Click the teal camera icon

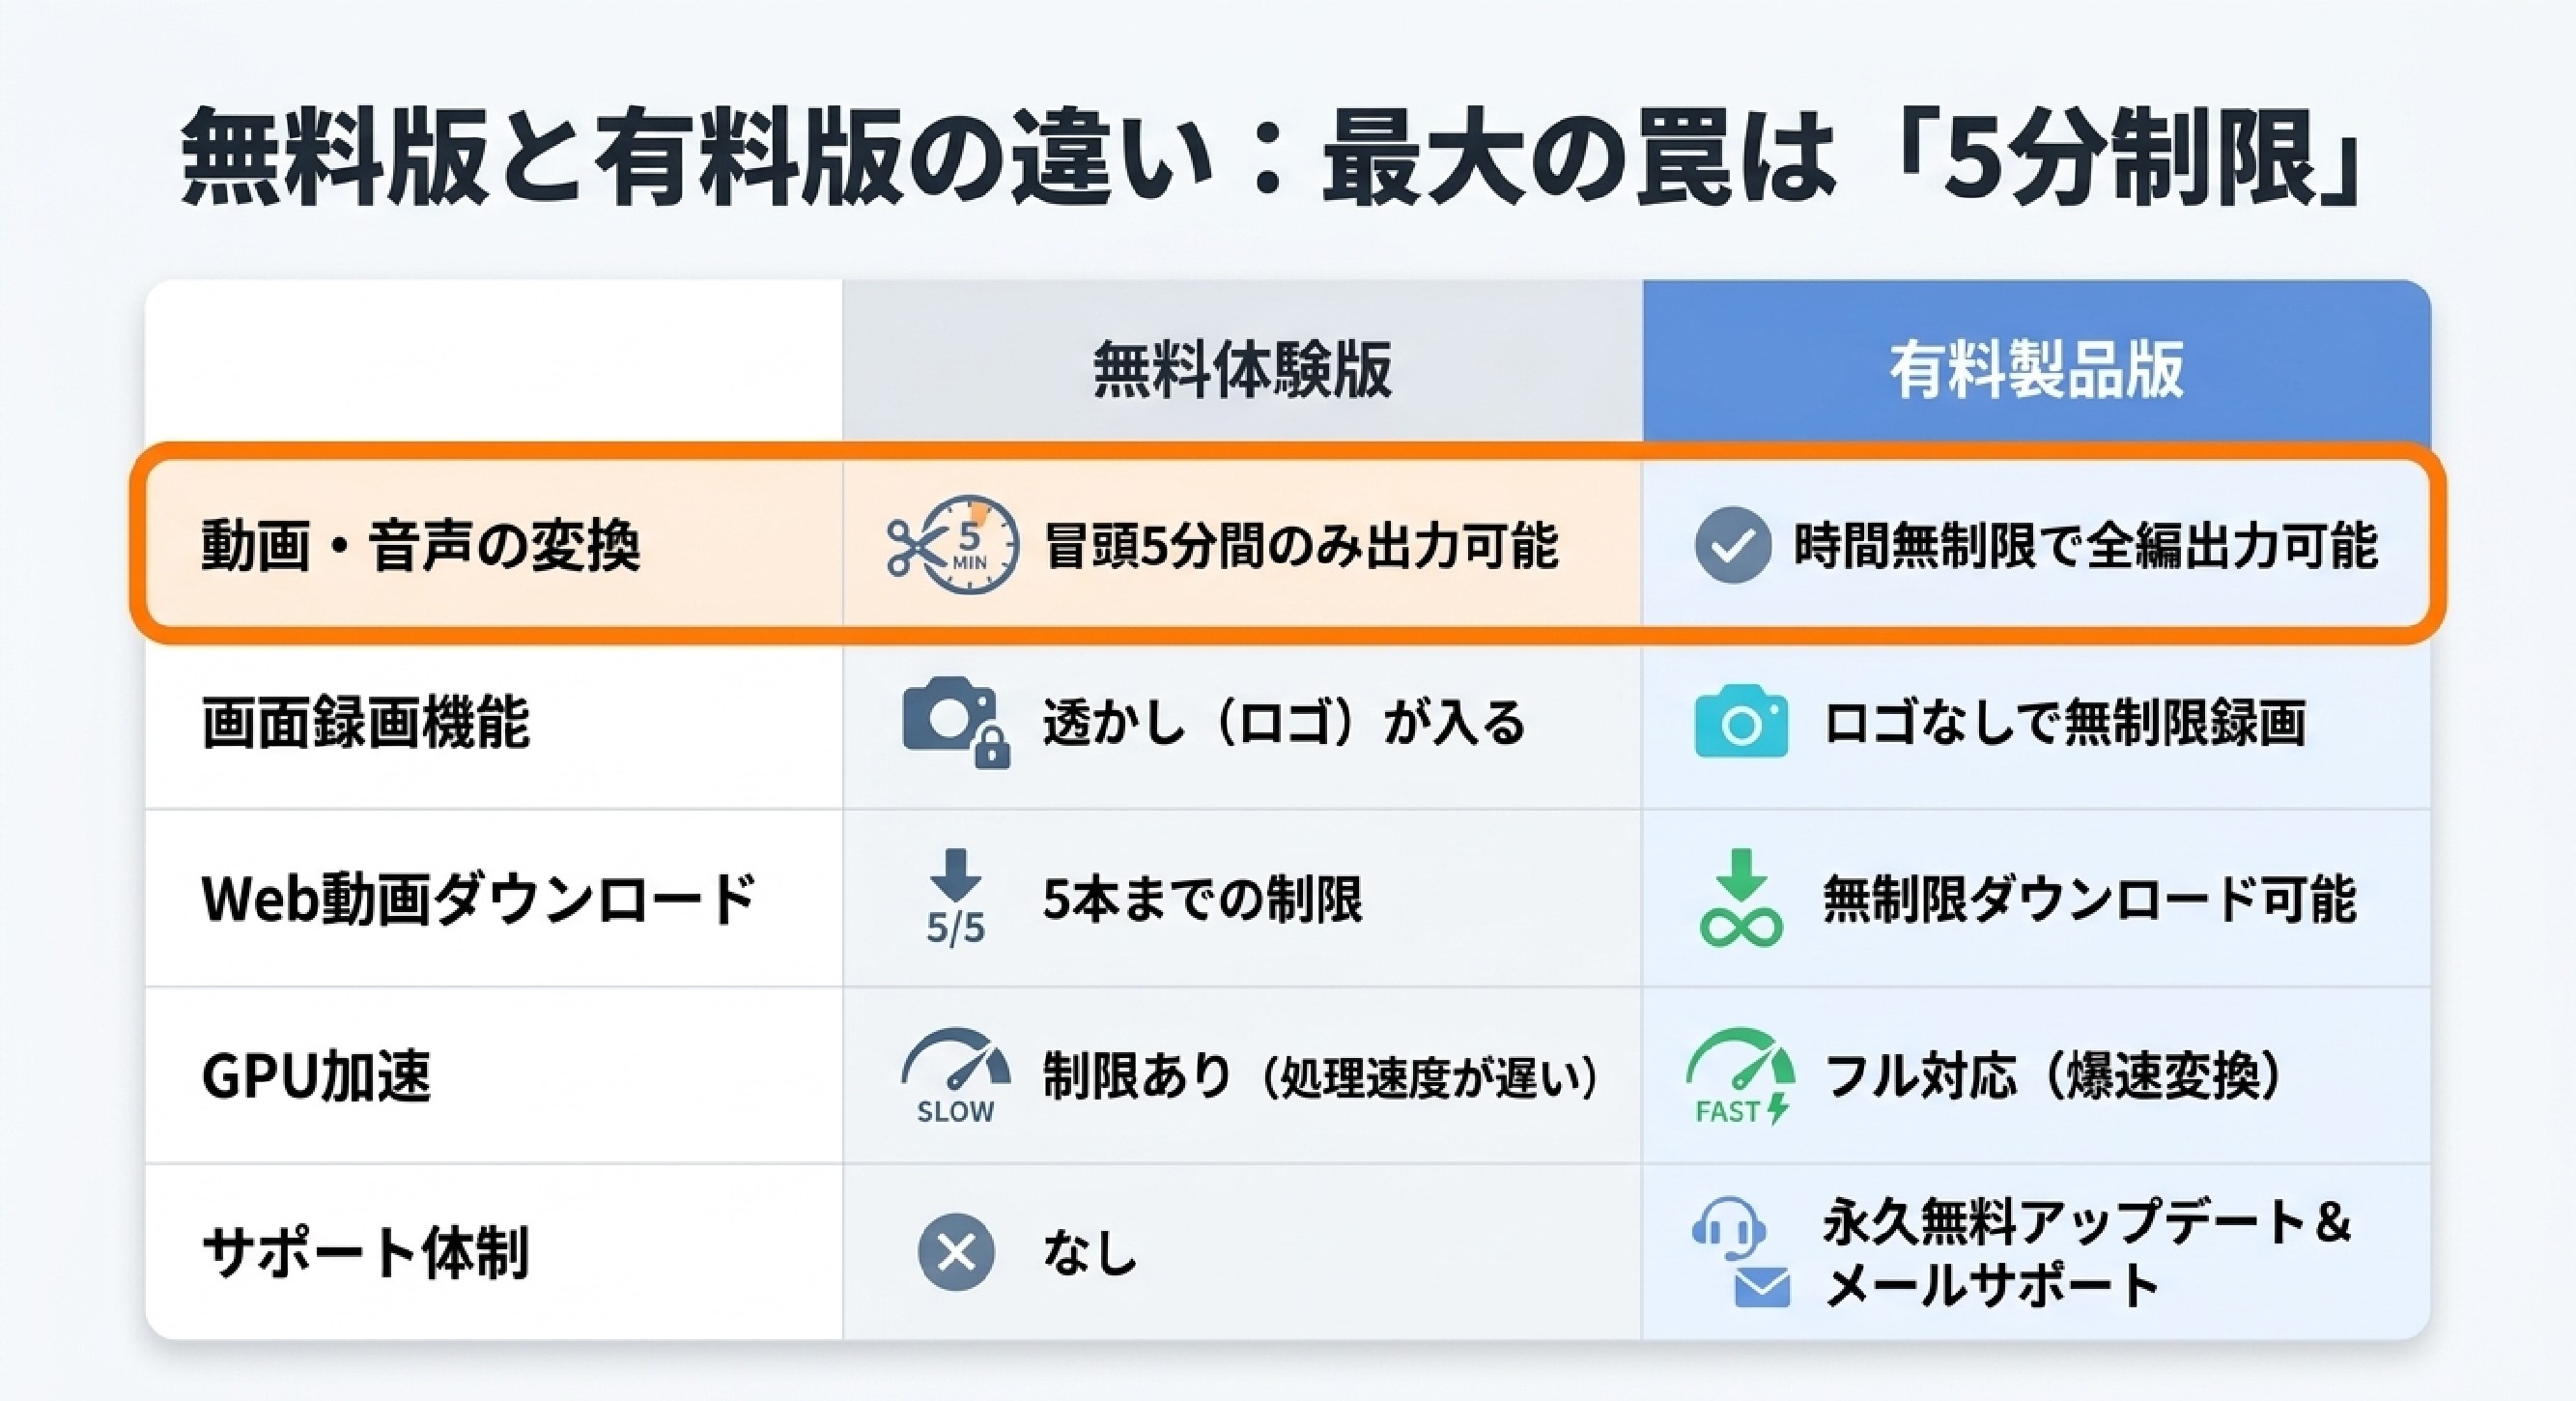point(1741,721)
